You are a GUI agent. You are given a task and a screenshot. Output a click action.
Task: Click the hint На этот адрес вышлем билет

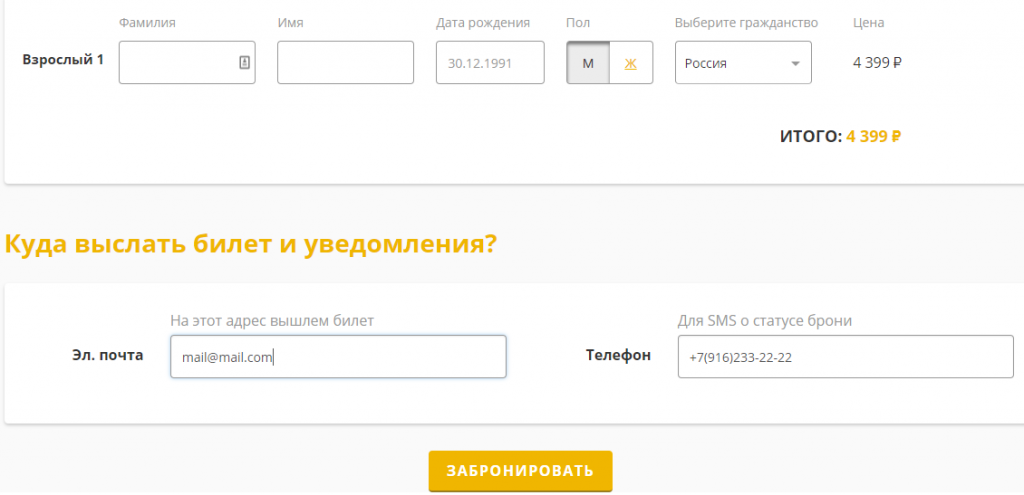pyautogui.click(x=272, y=321)
